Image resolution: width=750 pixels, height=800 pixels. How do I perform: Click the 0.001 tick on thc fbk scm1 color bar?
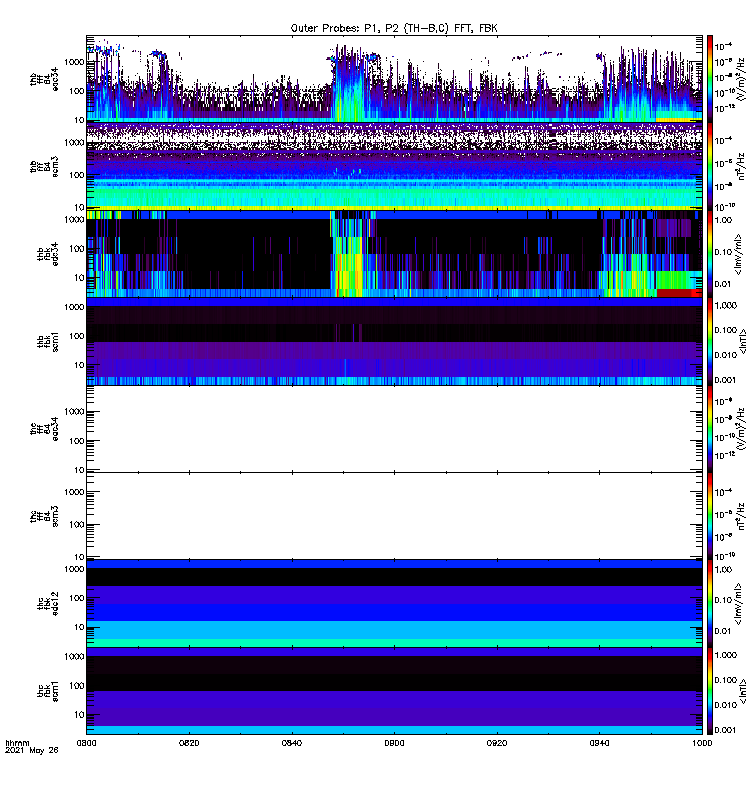(x=726, y=730)
